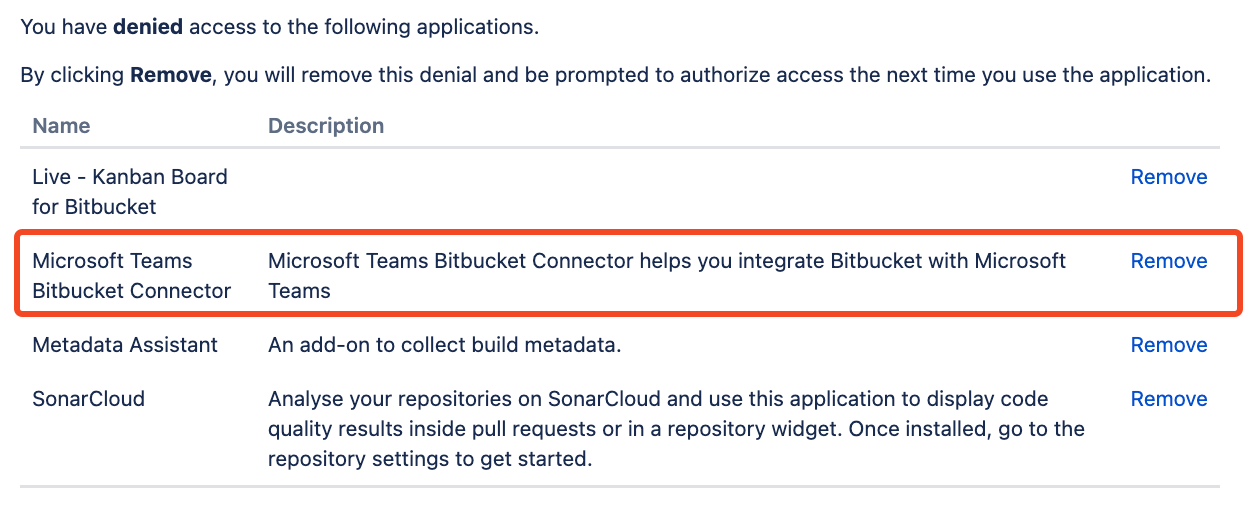The height and width of the screenshot is (510, 1256).
Task: Click the SonarCloud name in Name column
Action: (88, 399)
